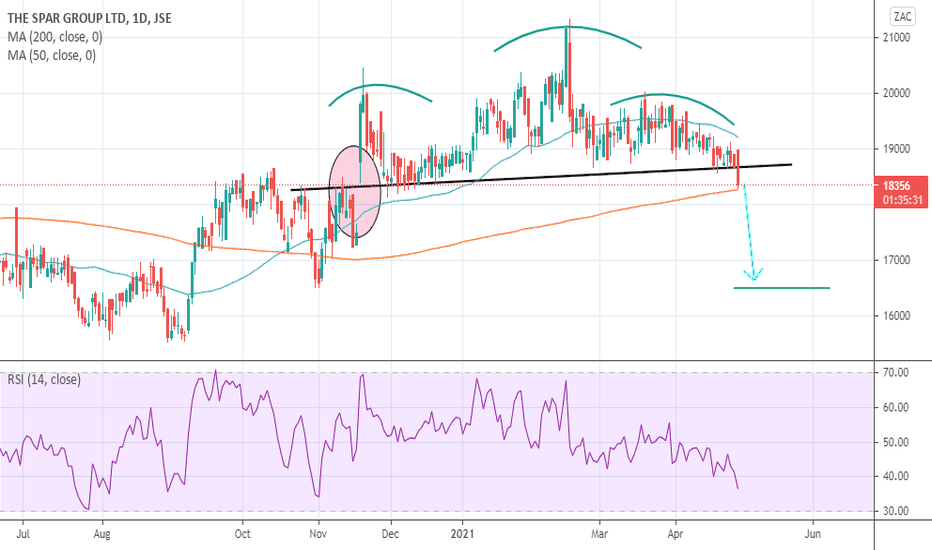Click the 17000 price axis label
Screen dimensions: 932x550
pos(896,260)
